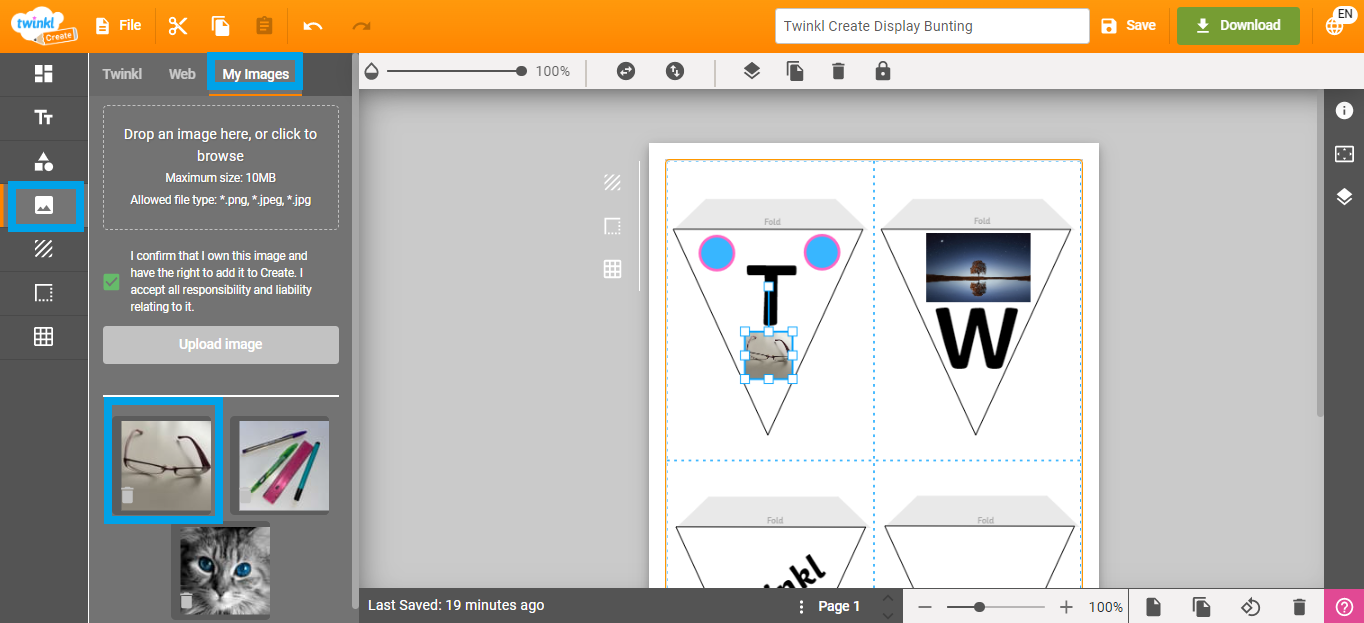
Task: Select the Text tool in the sidebar
Action: coord(44,118)
